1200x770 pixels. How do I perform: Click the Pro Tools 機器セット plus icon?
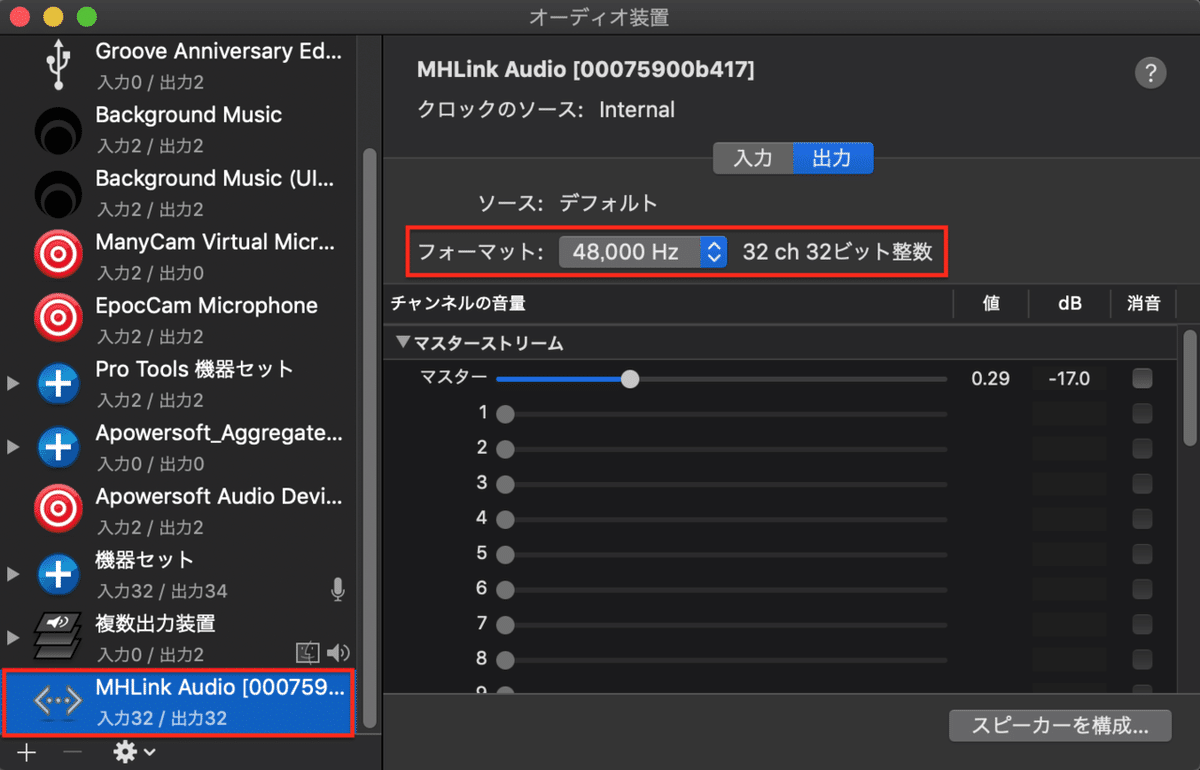pos(59,383)
